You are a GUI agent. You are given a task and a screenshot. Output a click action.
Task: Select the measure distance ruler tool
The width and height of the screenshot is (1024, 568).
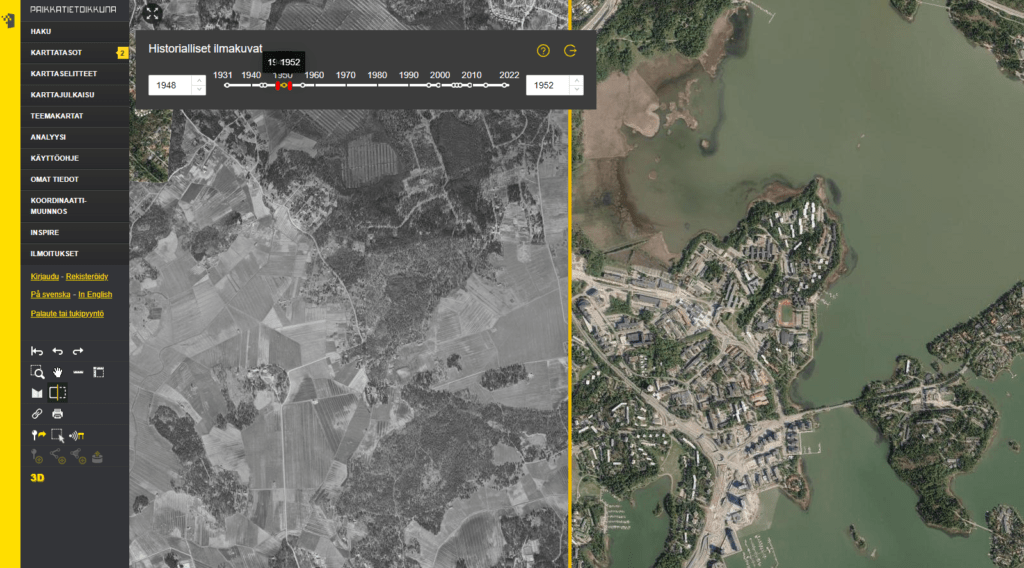78,372
